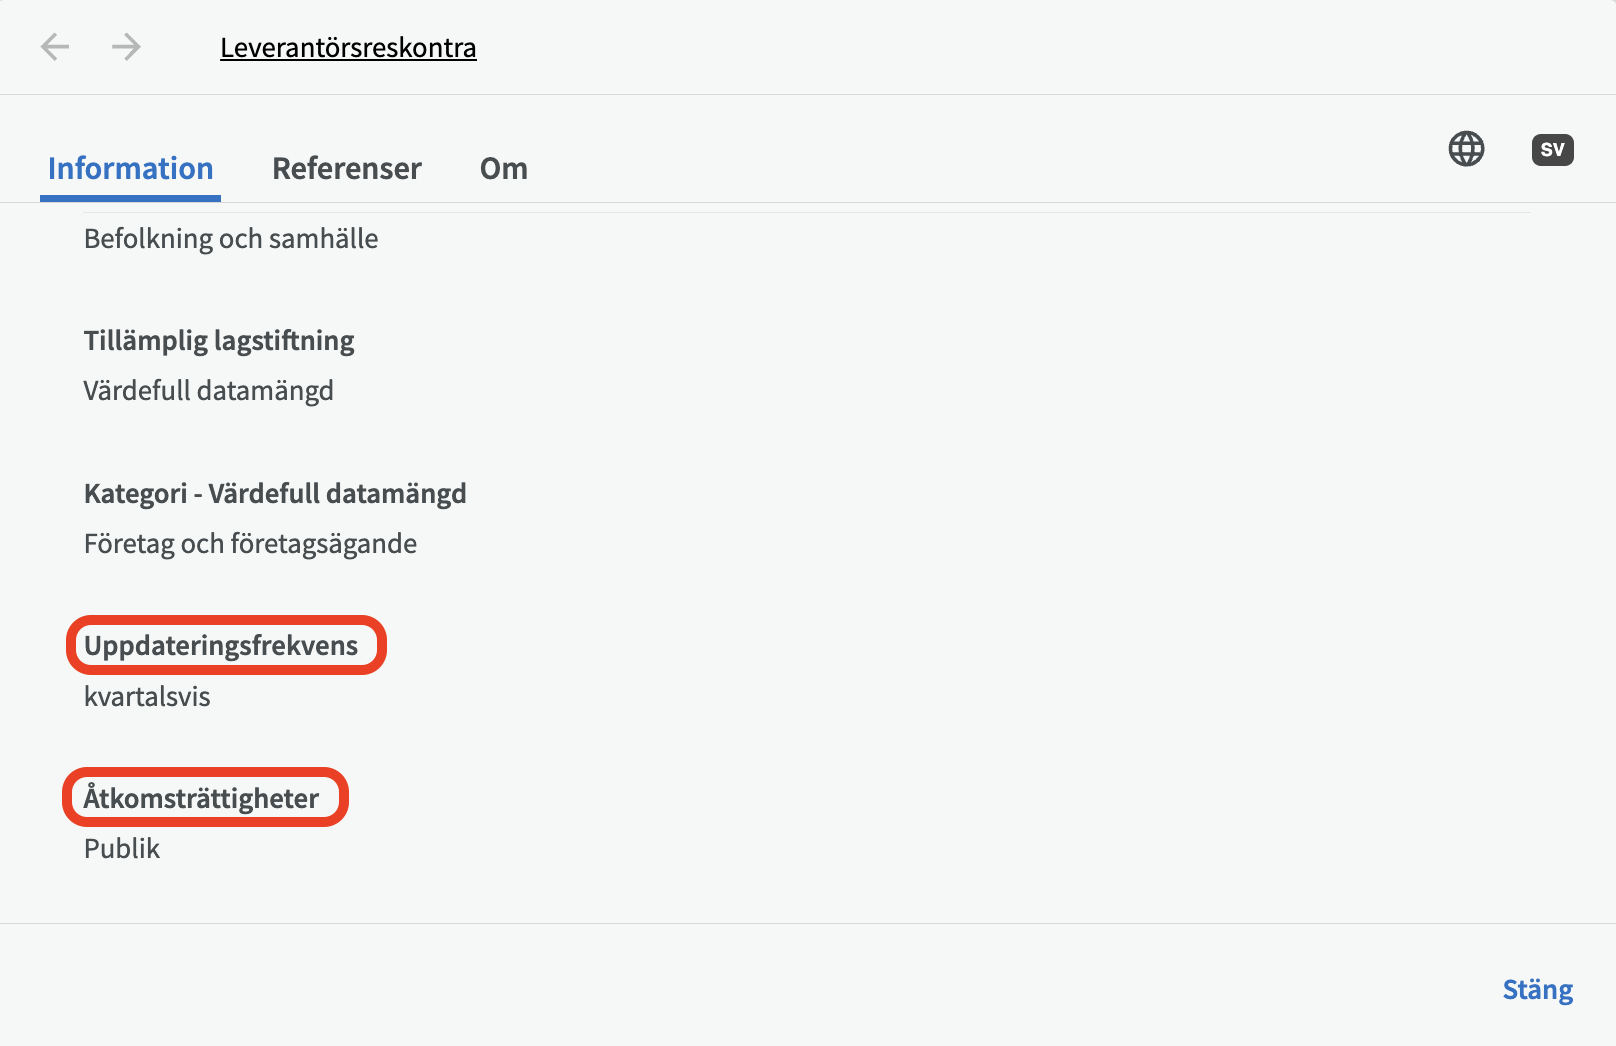Click the globe language icon
This screenshot has height=1046, width=1616.
pos(1466,149)
